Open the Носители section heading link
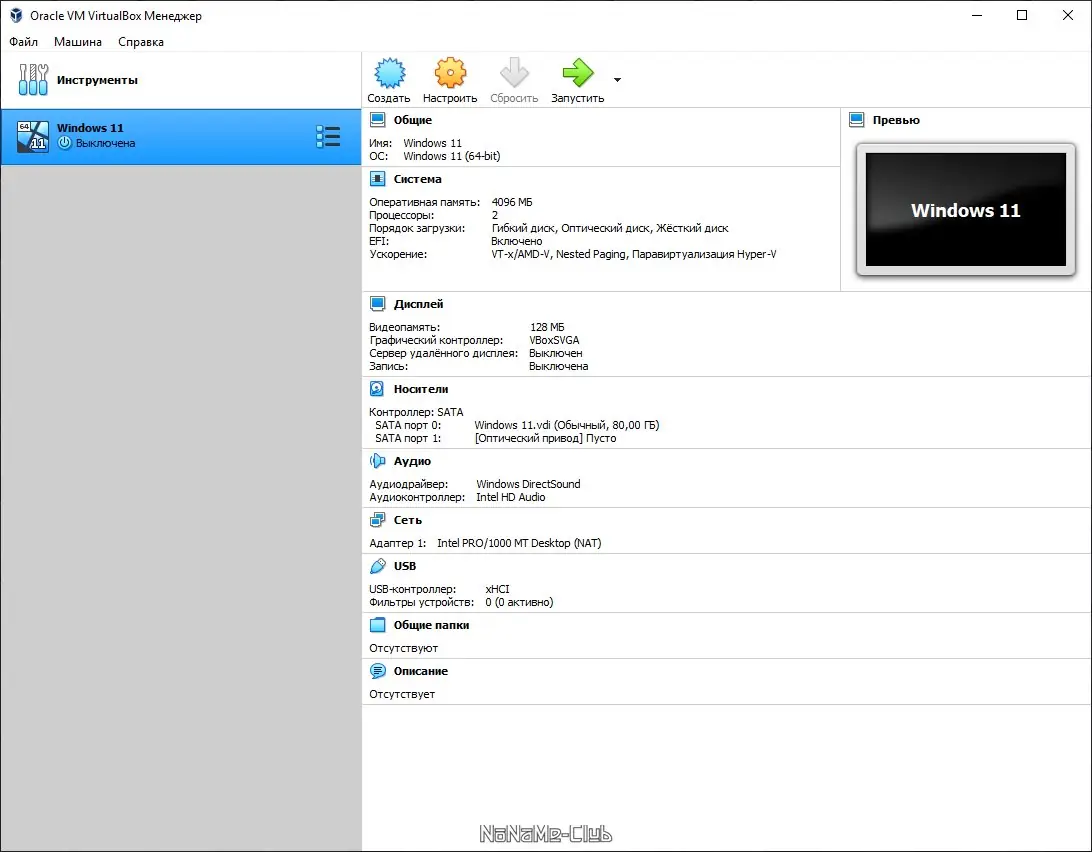Image resolution: width=1092 pixels, height=852 pixels. (x=421, y=389)
